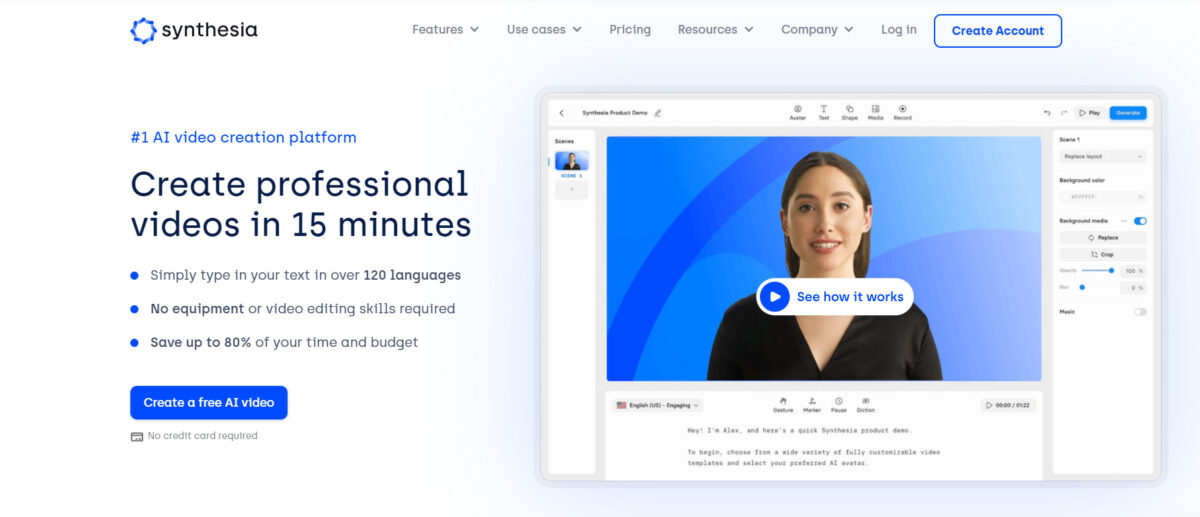Viewport: 1200px width, 517px height.
Task: Click the Create Account button
Action: coord(998,31)
